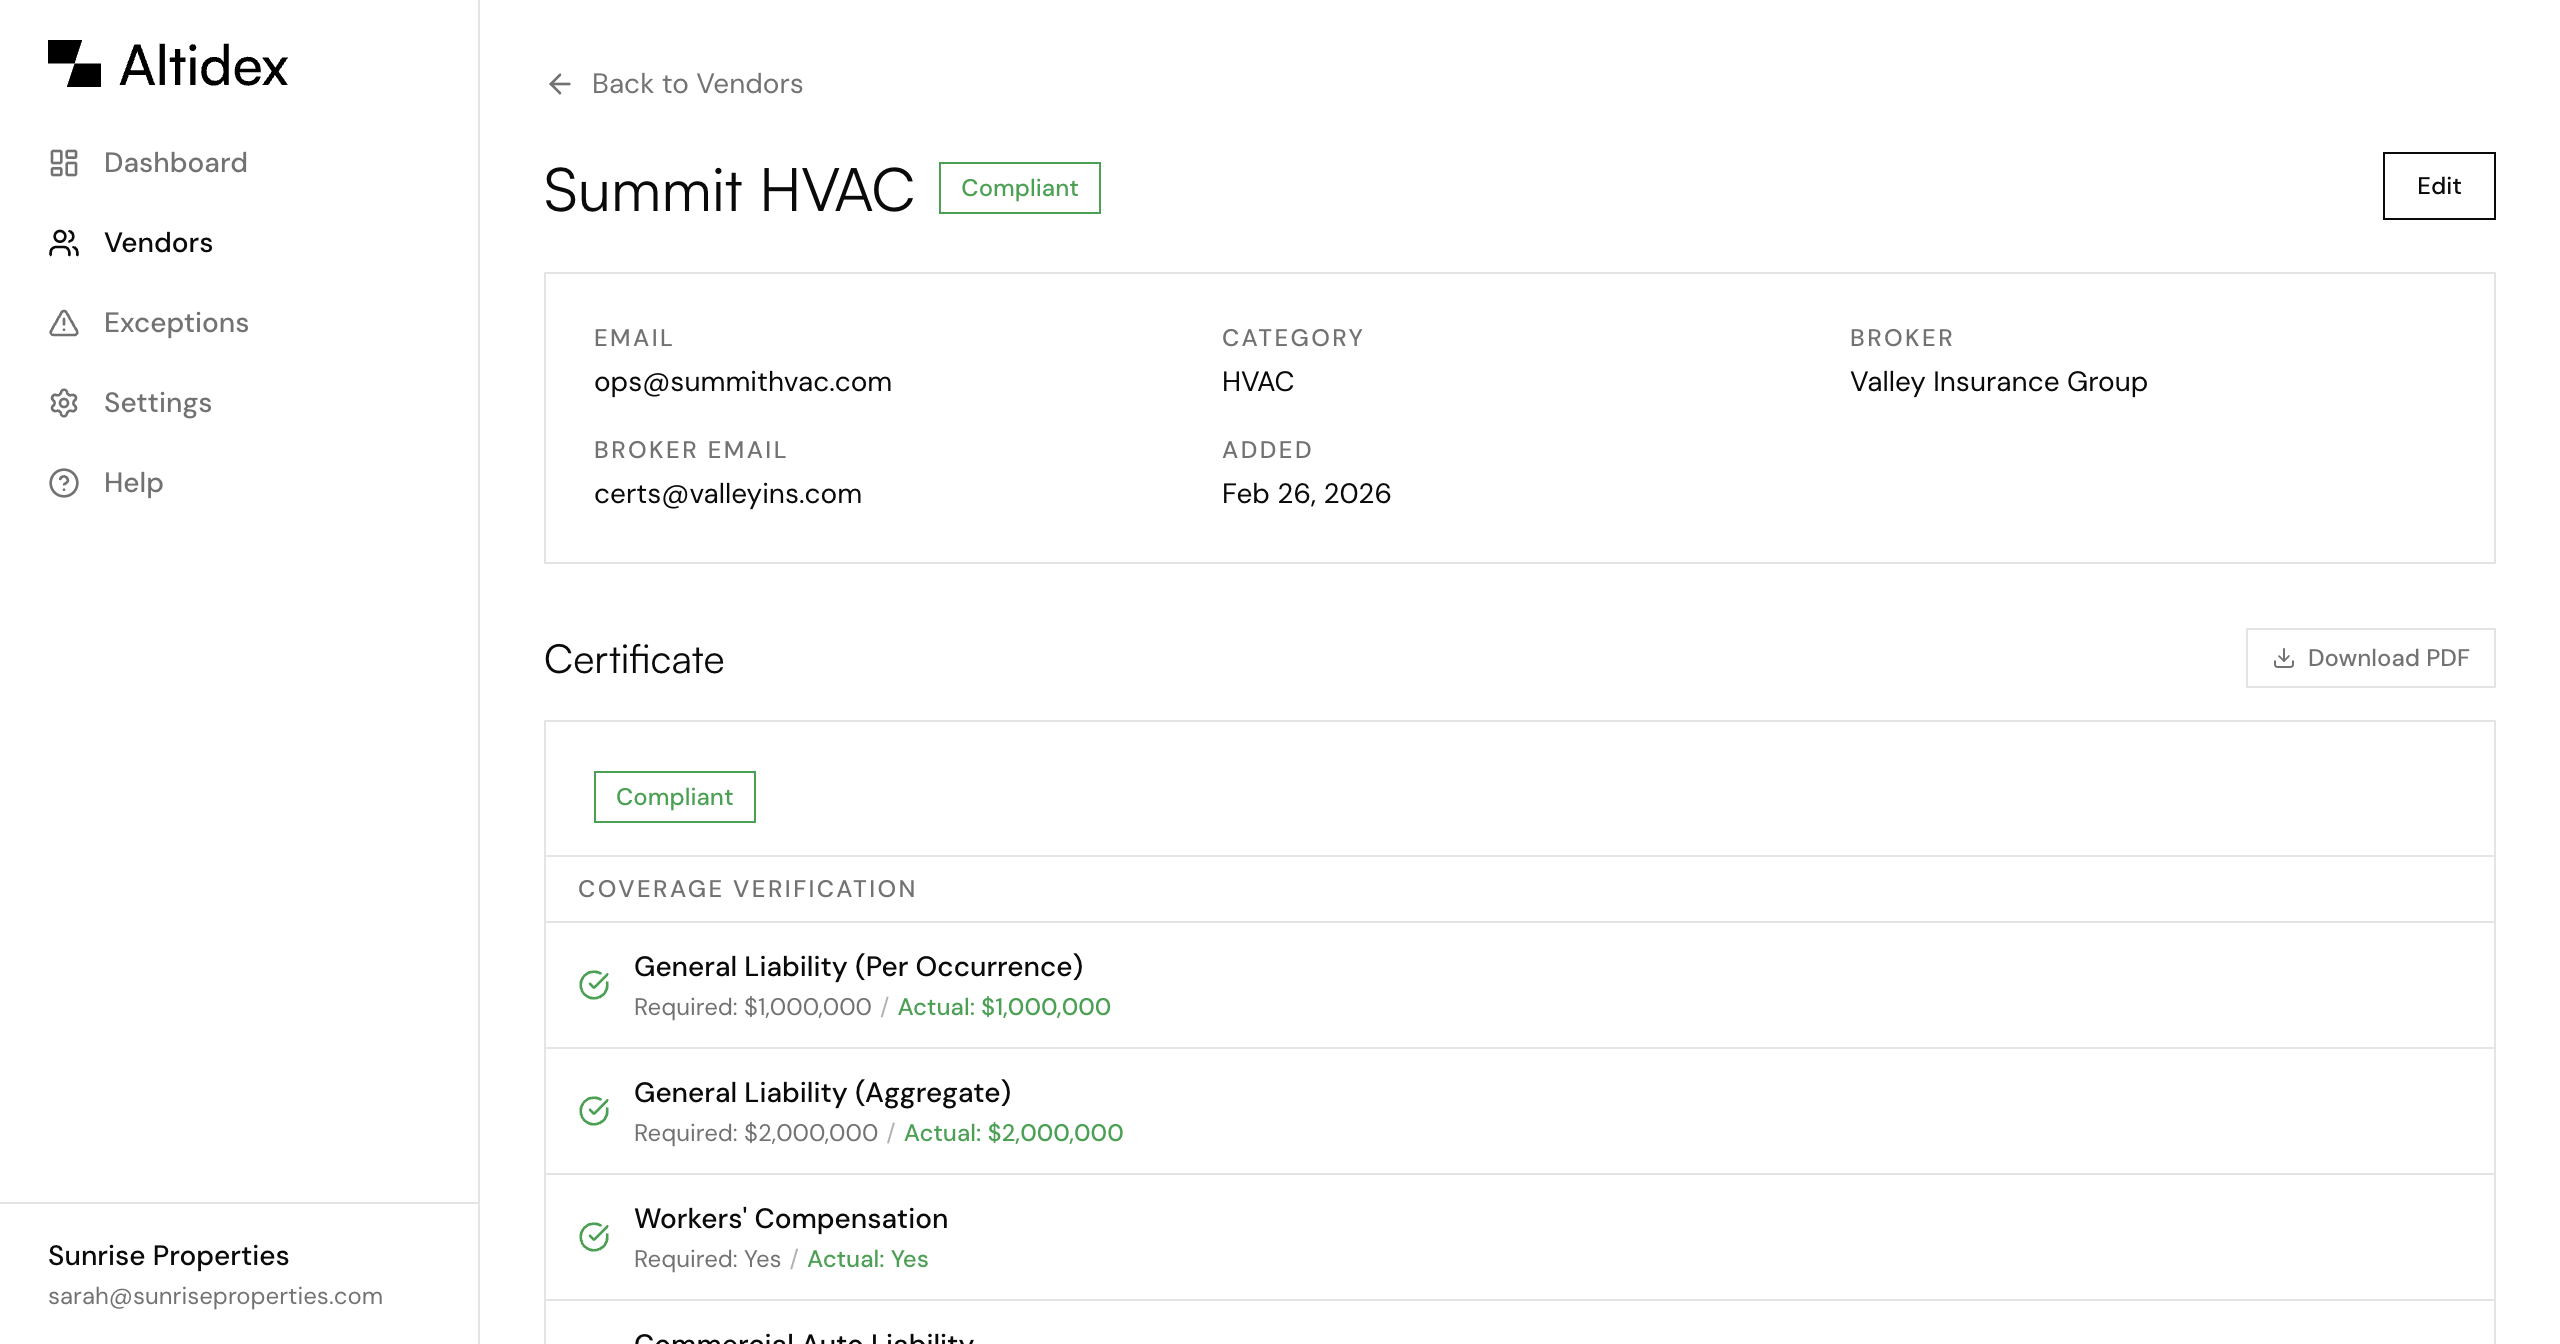Click the Exceptions warning triangle icon
This screenshot has width=2560, height=1344.
pyautogui.click(x=64, y=323)
